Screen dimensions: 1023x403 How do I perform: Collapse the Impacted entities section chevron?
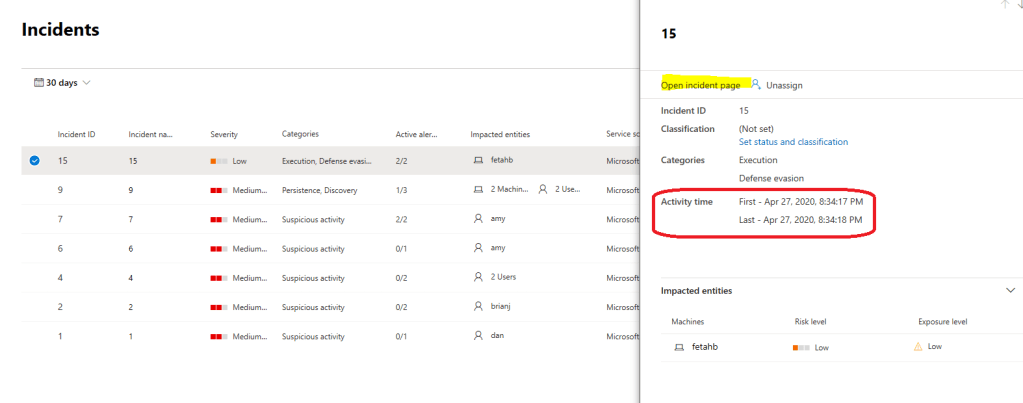[1009, 291]
